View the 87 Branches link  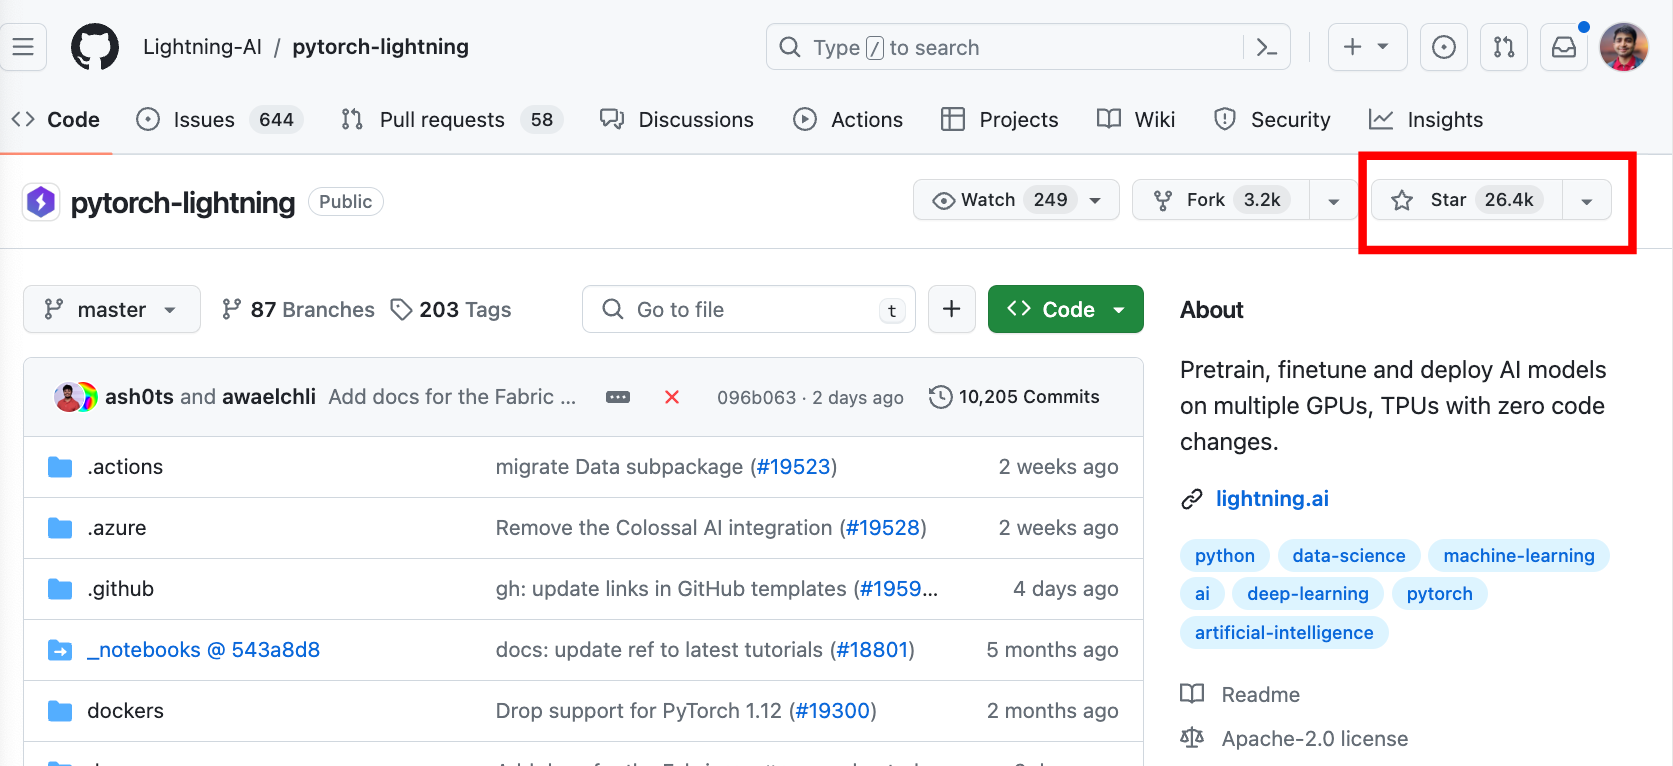coord(298,310)
